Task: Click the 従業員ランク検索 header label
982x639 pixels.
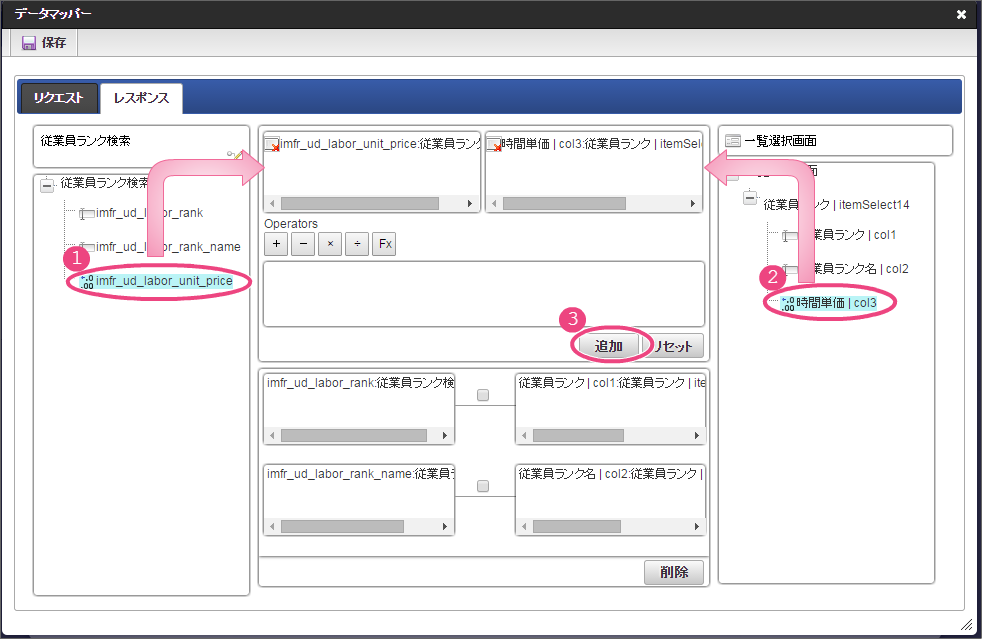Action: click(x=86, y=141)
